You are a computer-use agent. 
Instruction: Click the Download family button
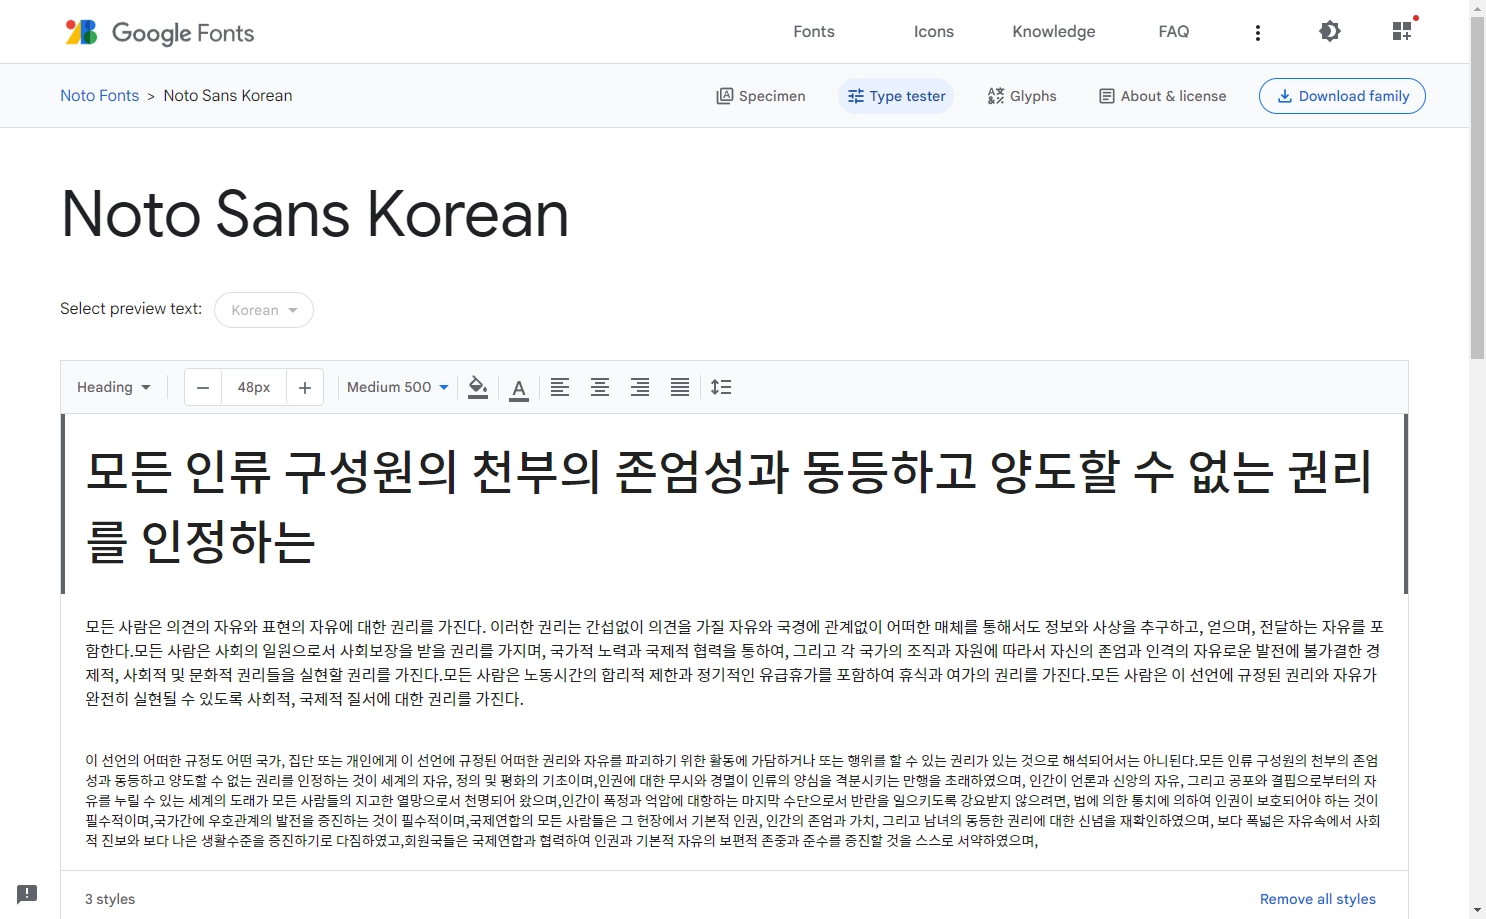point(1342,96)
